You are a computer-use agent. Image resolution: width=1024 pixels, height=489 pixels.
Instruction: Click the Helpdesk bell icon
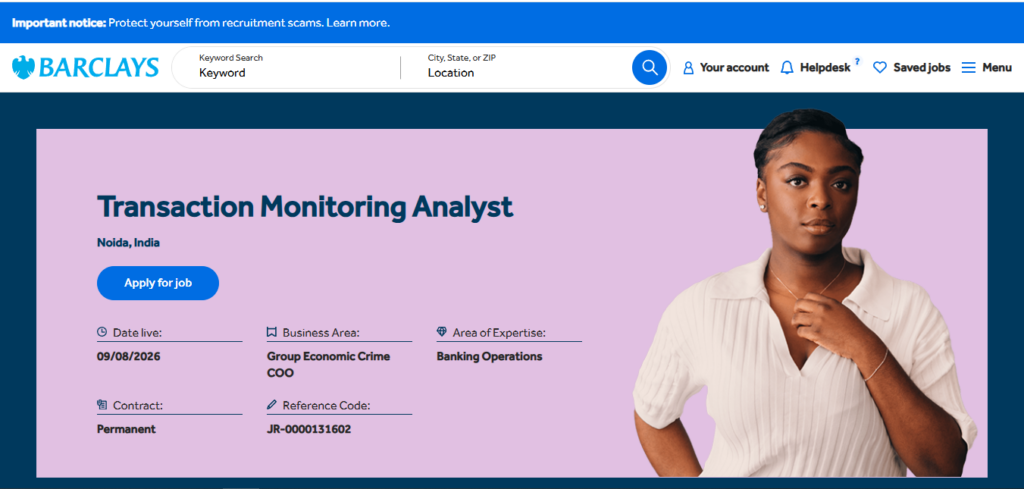tap(787, 67)
